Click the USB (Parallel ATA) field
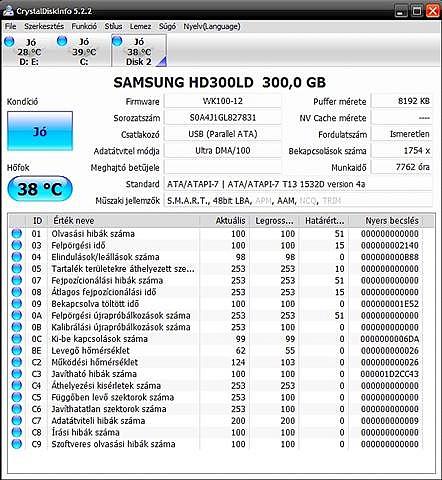The height and width of the screenshot is (480, 442). [223, 134]
